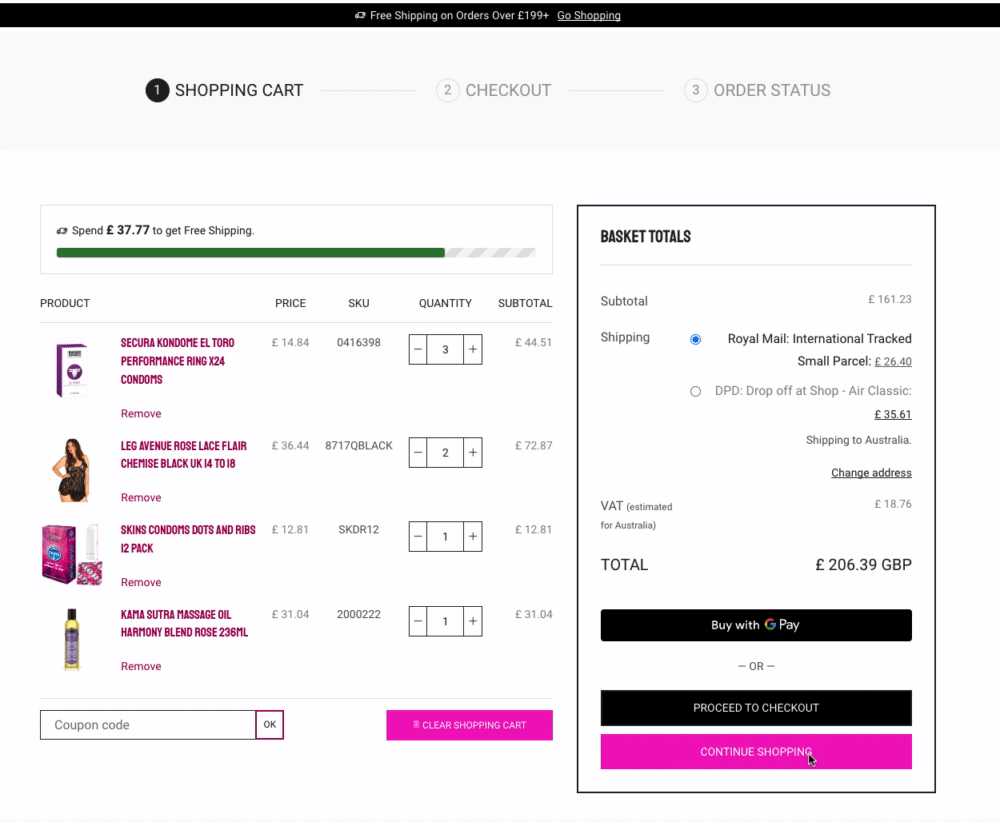This screenshot has height=822, width=1000.
Task: Click DPD price £ 35.61
Action: [x=893, y=415]
